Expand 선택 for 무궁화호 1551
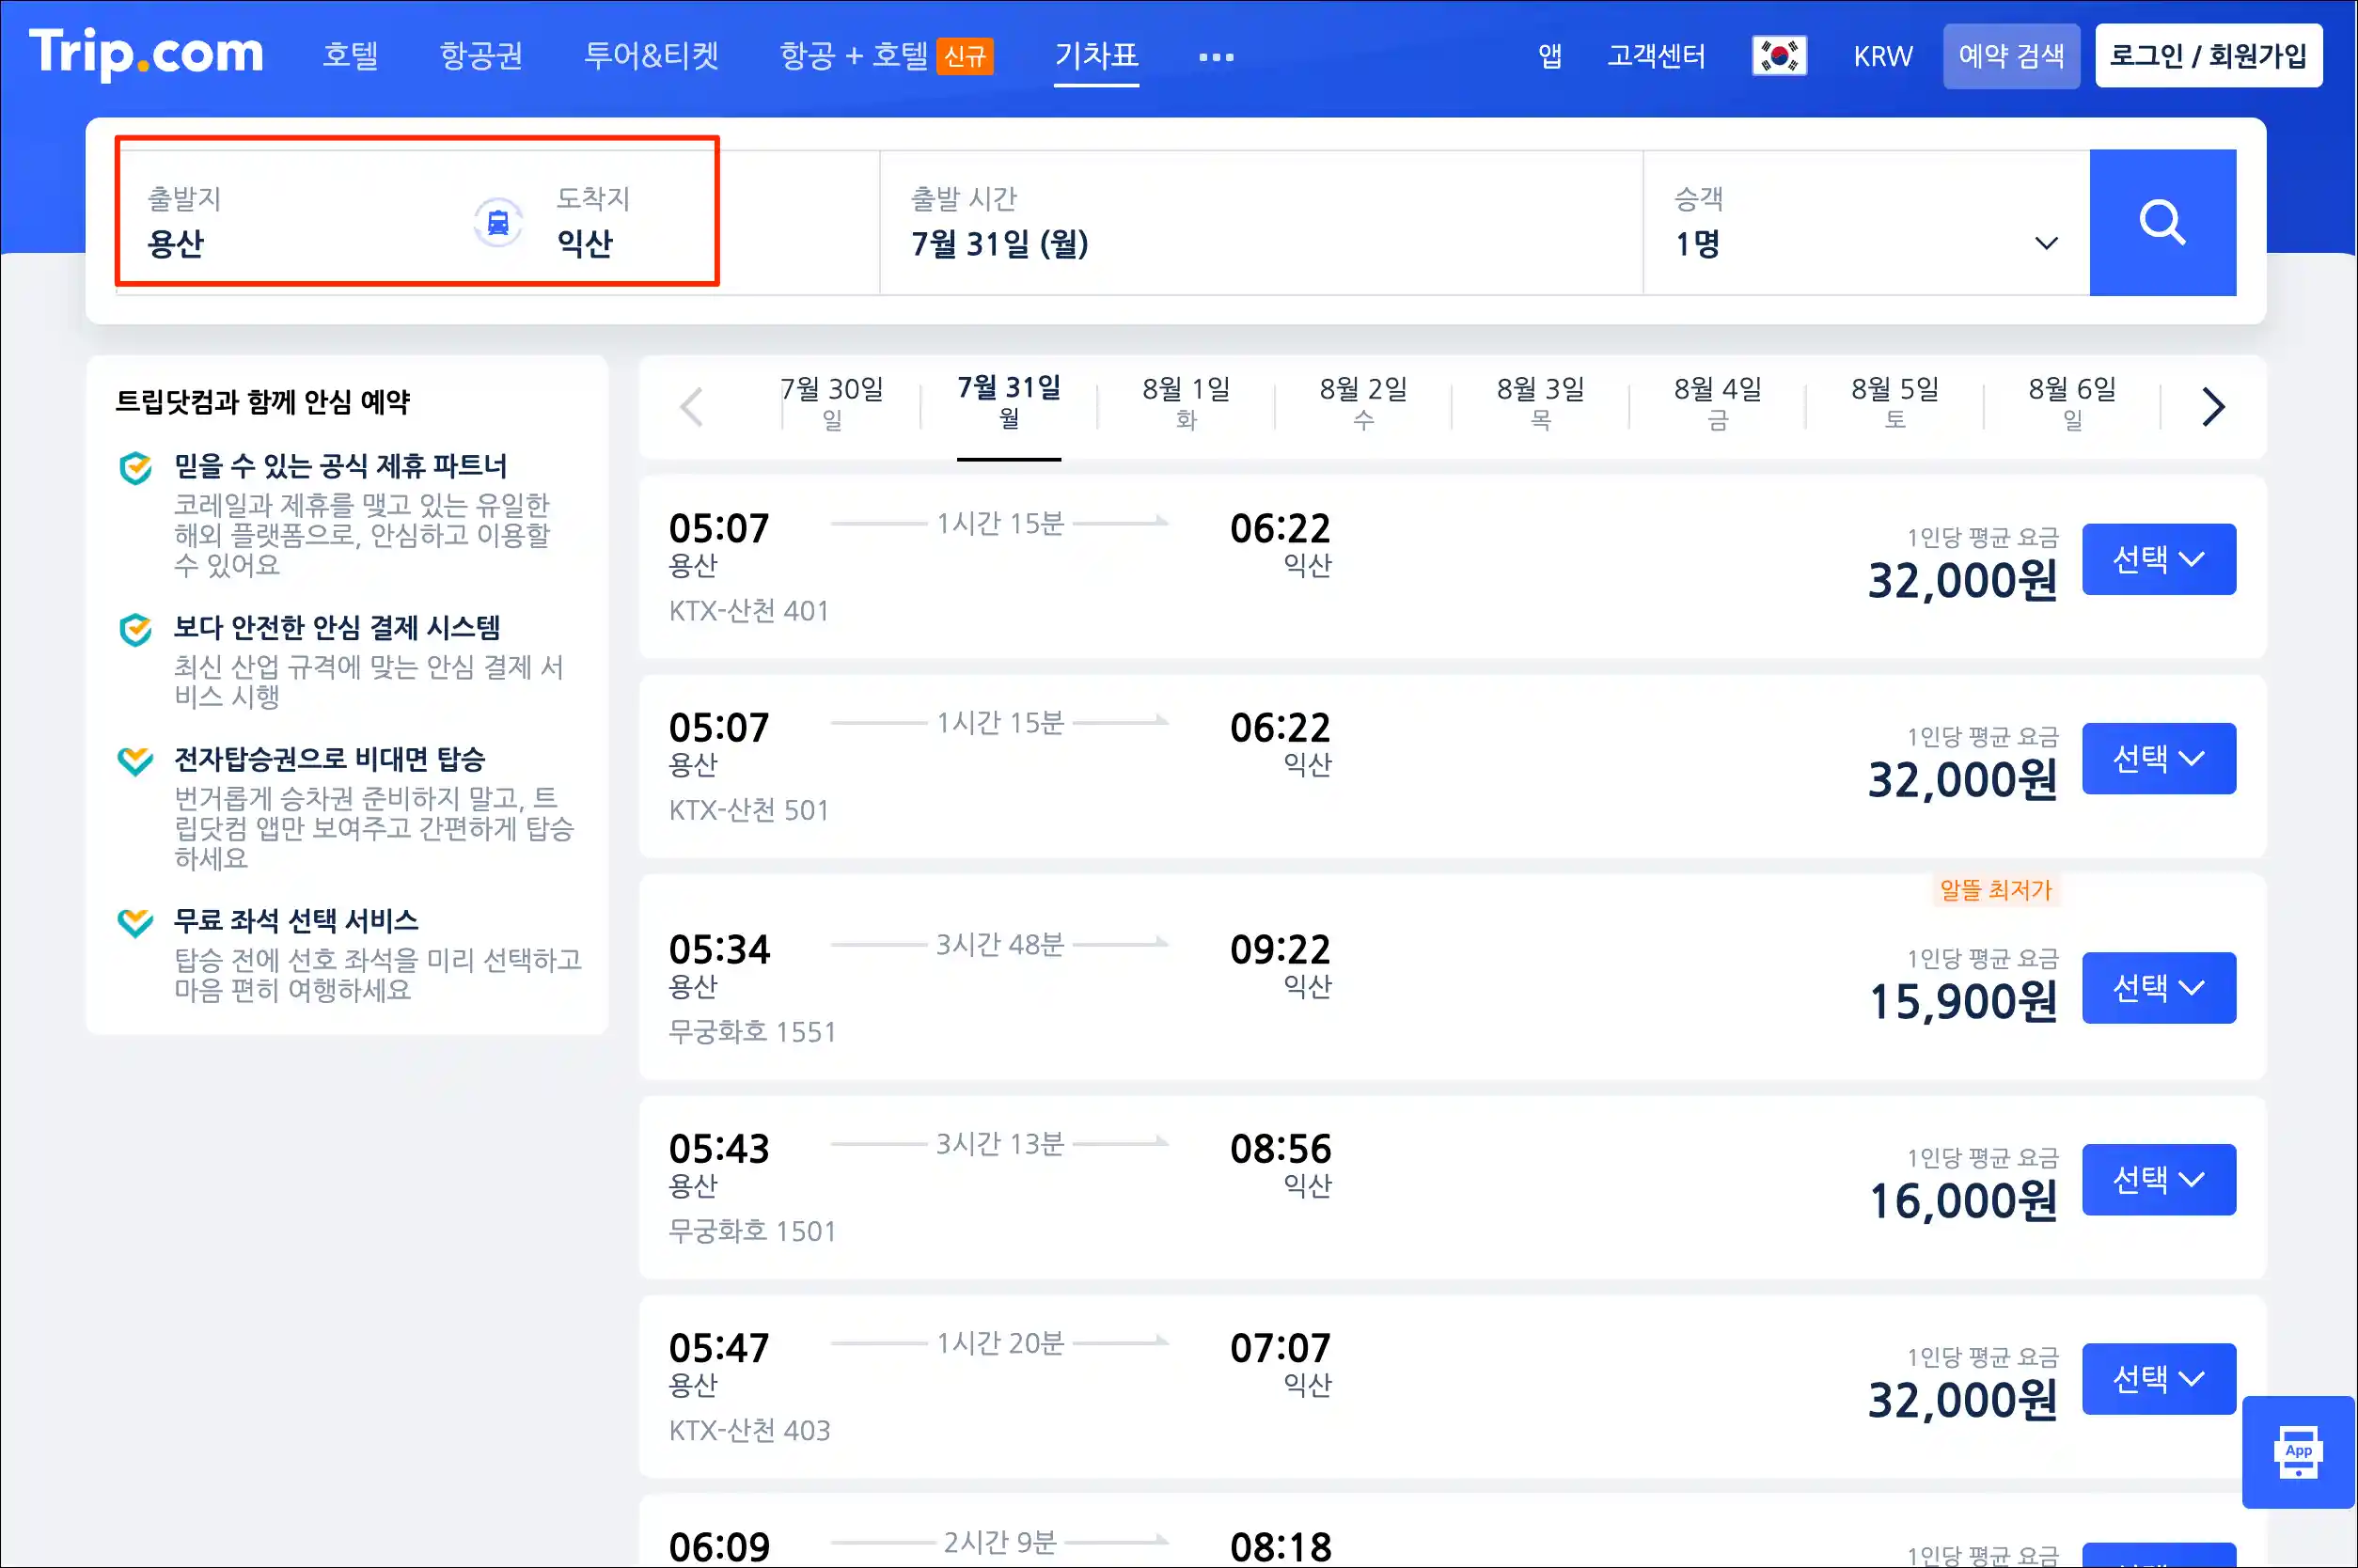Screen dimensions: 2358x1568 click(x=2158, y=988)
